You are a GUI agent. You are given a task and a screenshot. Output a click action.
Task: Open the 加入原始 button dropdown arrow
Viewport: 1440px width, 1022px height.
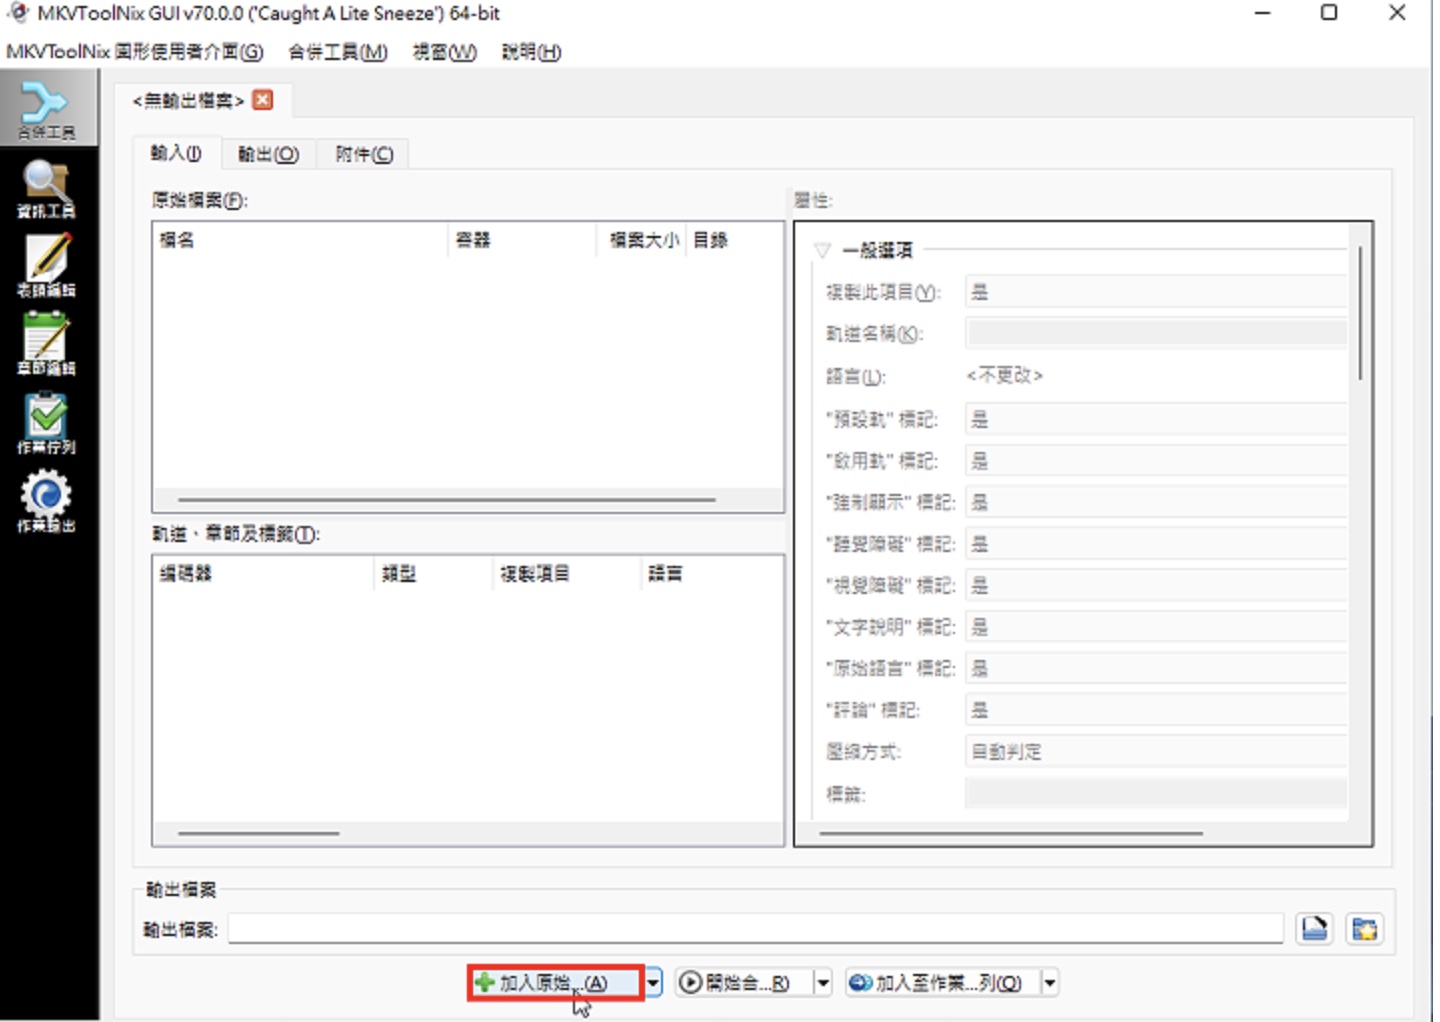[653, 983]
